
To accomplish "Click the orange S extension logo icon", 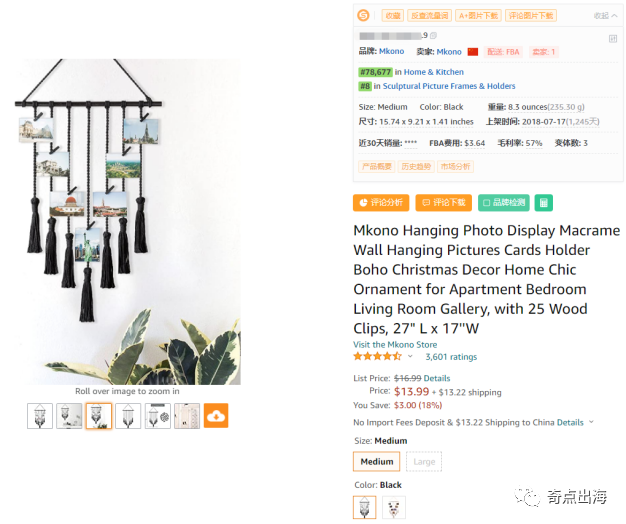I will pyautogui.click(x=363, y=16).
